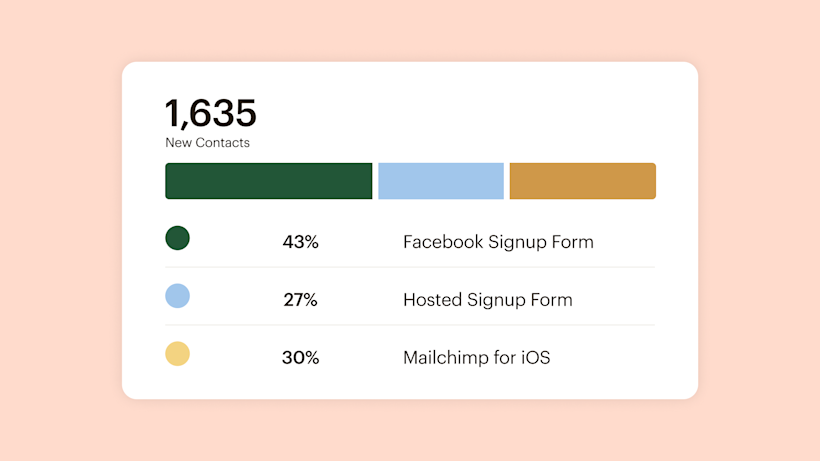Click blank card area right of 1,635

point(480,110)
